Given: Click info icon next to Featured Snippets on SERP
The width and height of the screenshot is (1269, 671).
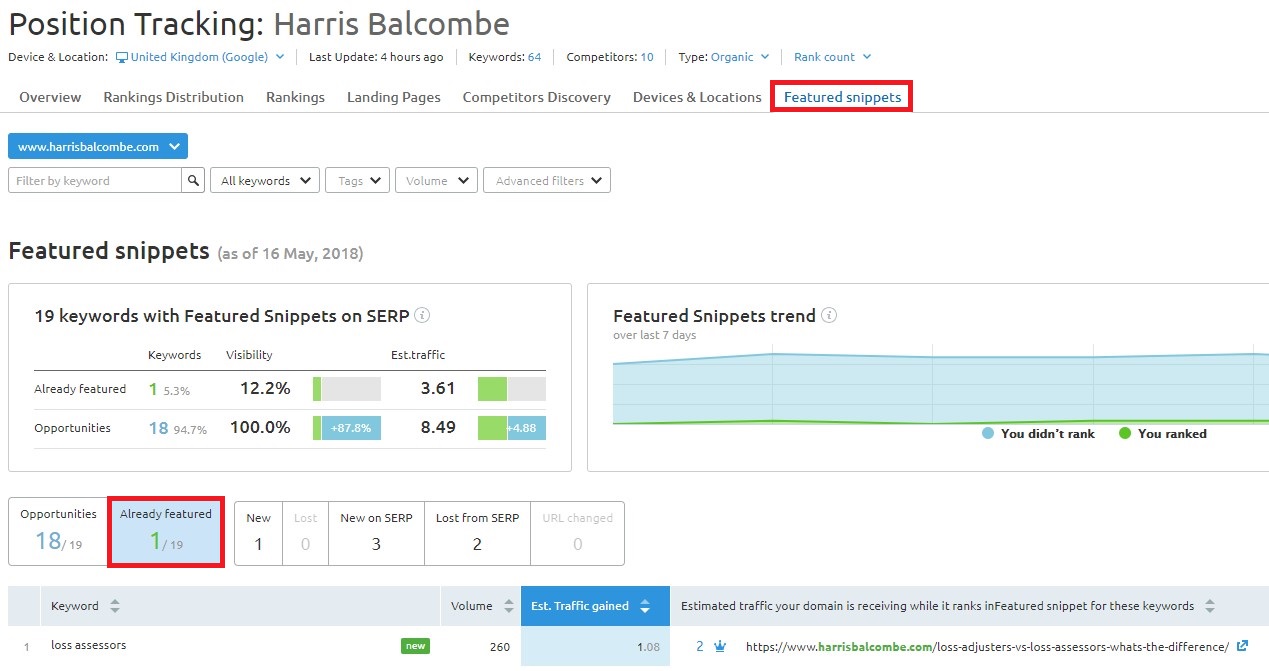Looking at the screenshot, I should [422, 316].
